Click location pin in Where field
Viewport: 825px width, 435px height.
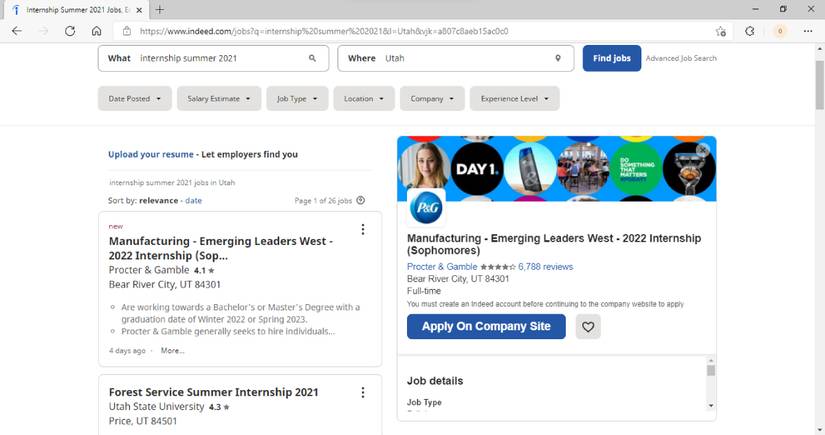(x=558, y=58)
